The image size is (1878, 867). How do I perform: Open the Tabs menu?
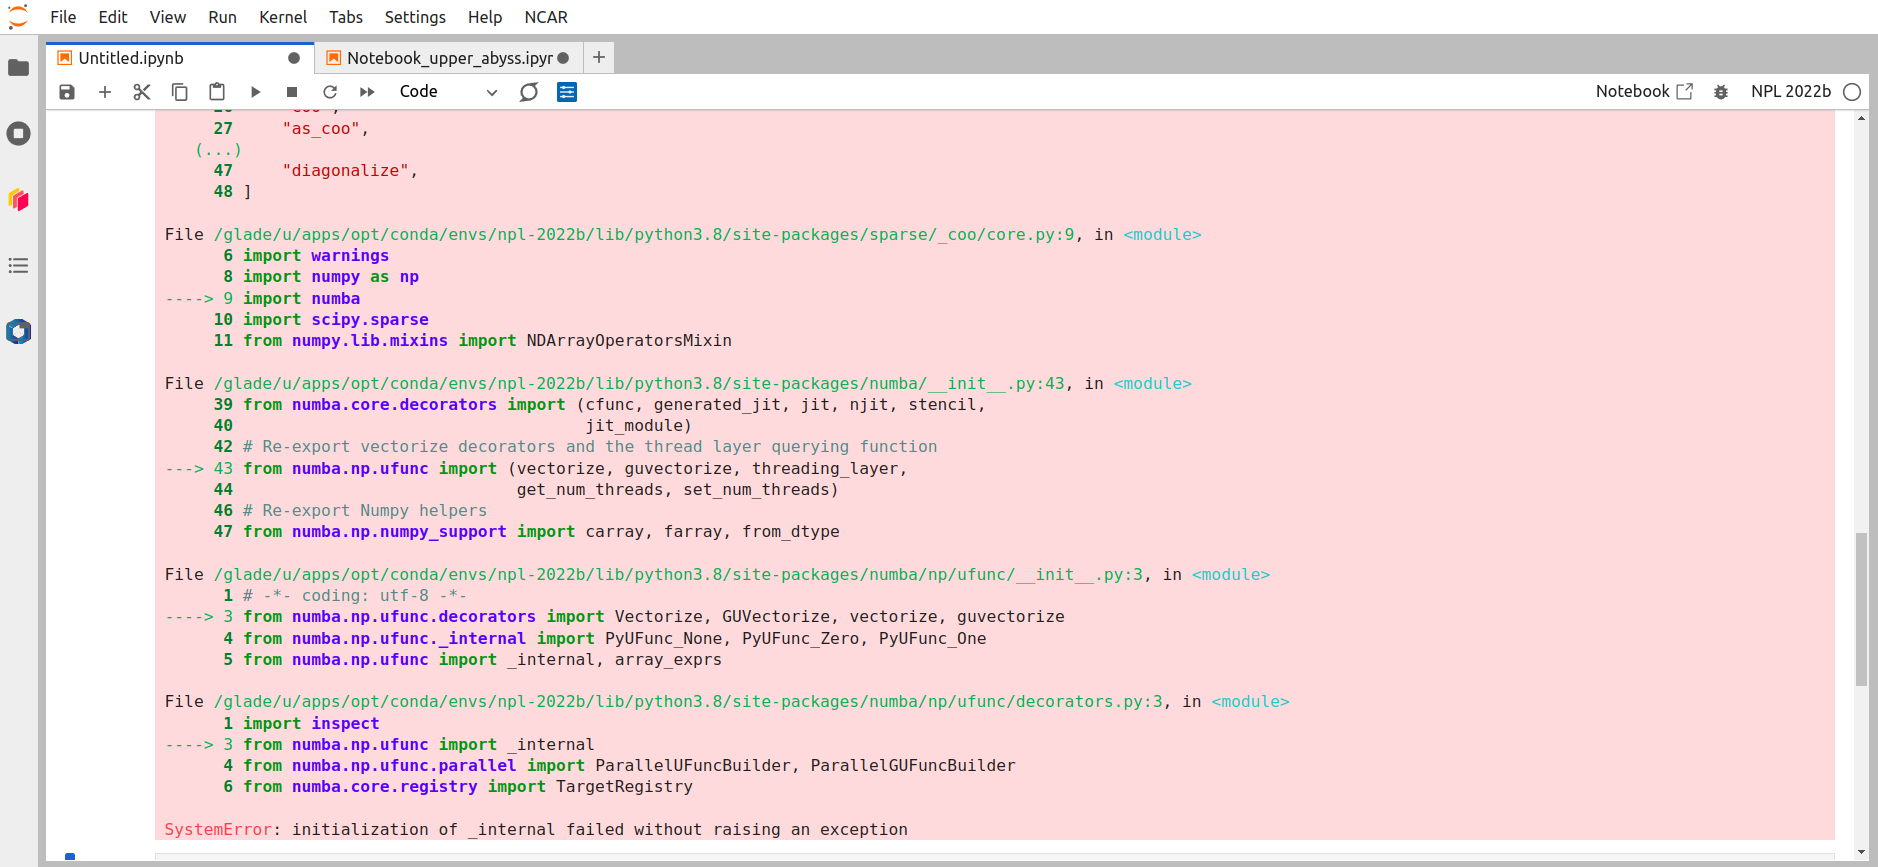pos(346,17)
